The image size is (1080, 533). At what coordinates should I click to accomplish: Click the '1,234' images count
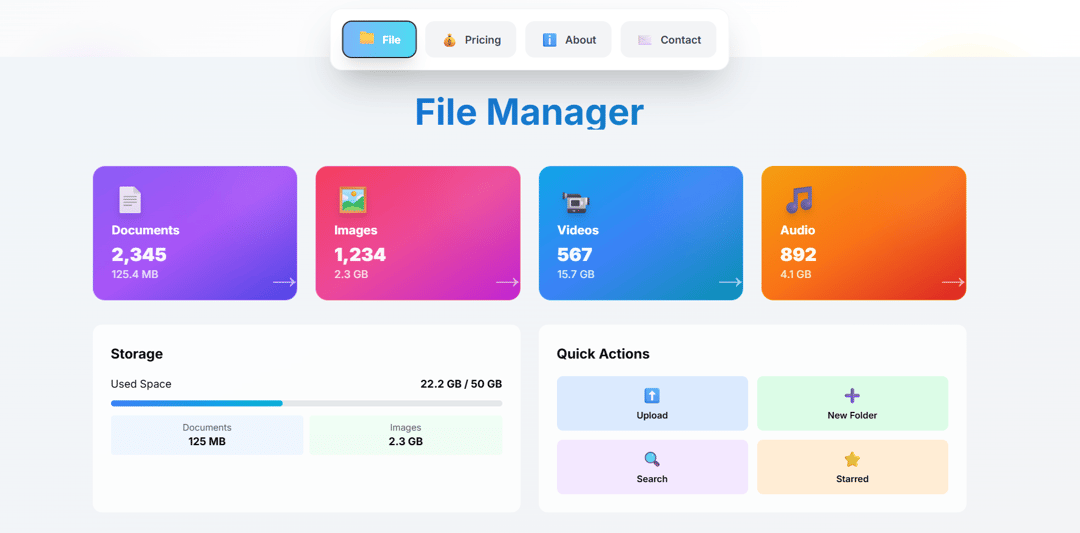(x=360, y=255)
